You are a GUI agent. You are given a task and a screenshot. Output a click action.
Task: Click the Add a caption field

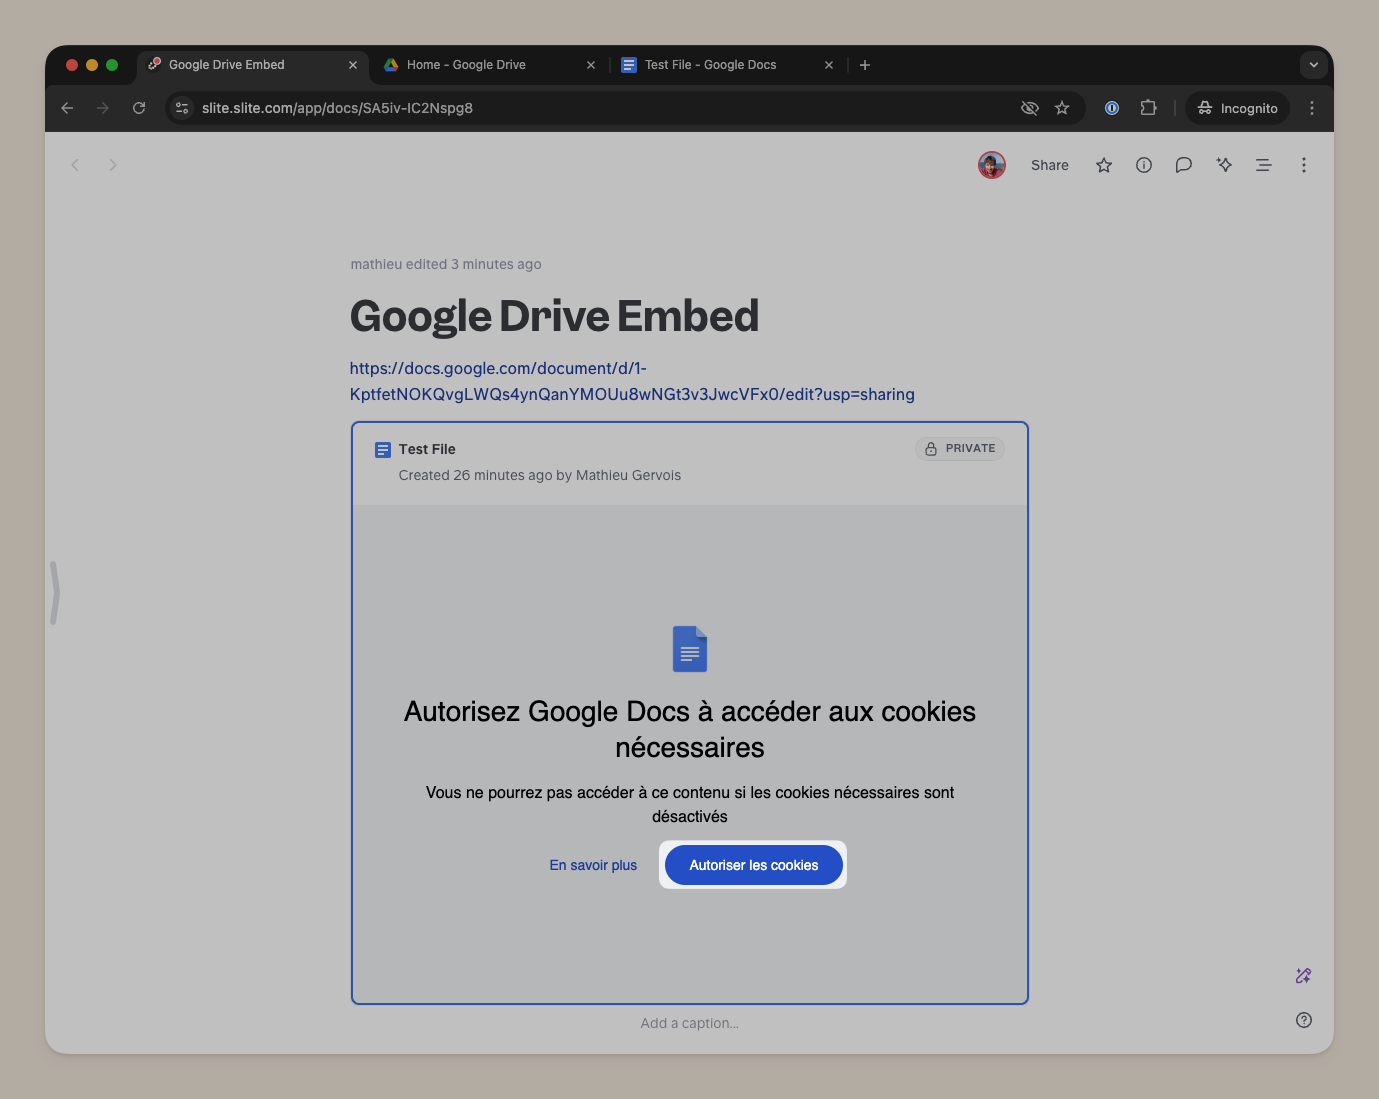click(x=690, y=1023)
